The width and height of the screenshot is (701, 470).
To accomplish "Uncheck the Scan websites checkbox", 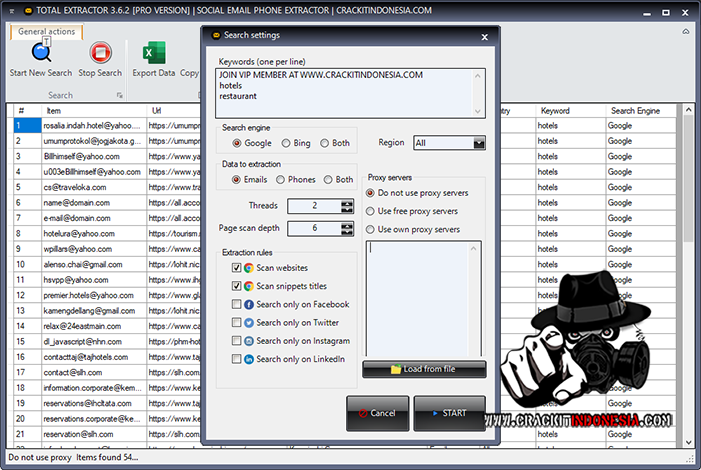I will pyautogui.click(x=236, y=268).
